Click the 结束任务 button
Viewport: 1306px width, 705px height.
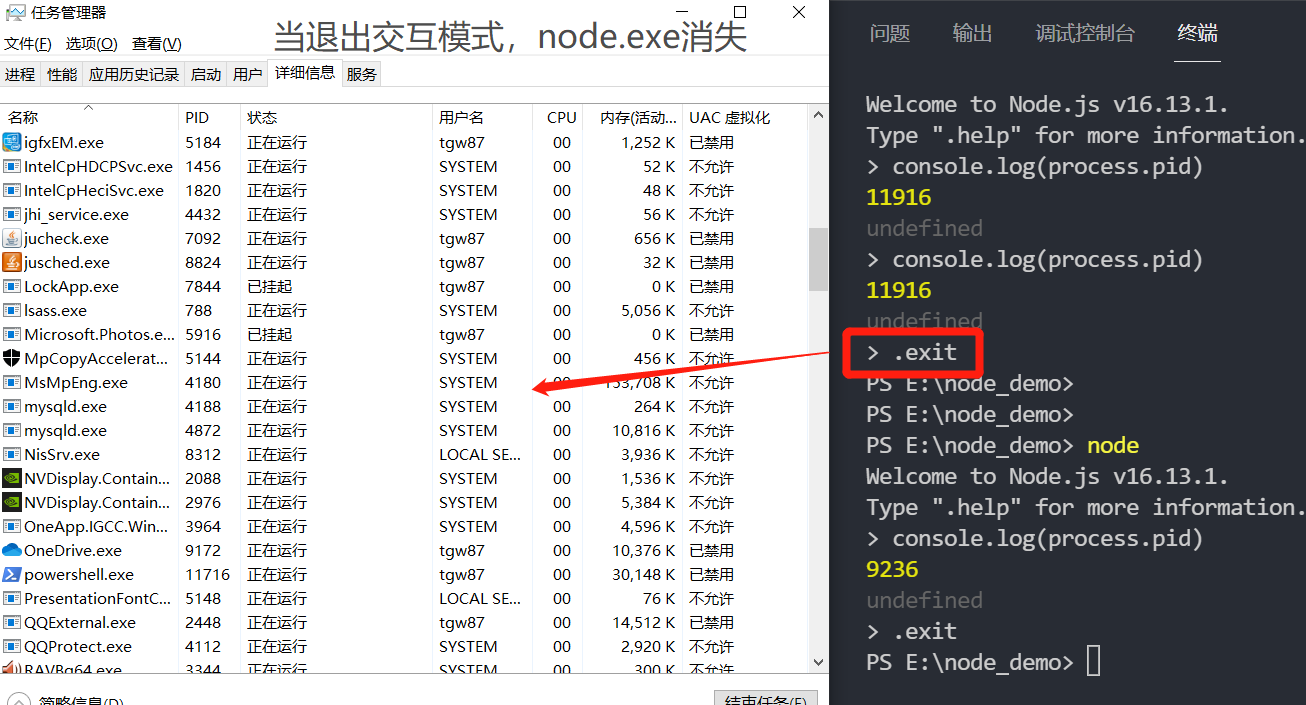766,700
